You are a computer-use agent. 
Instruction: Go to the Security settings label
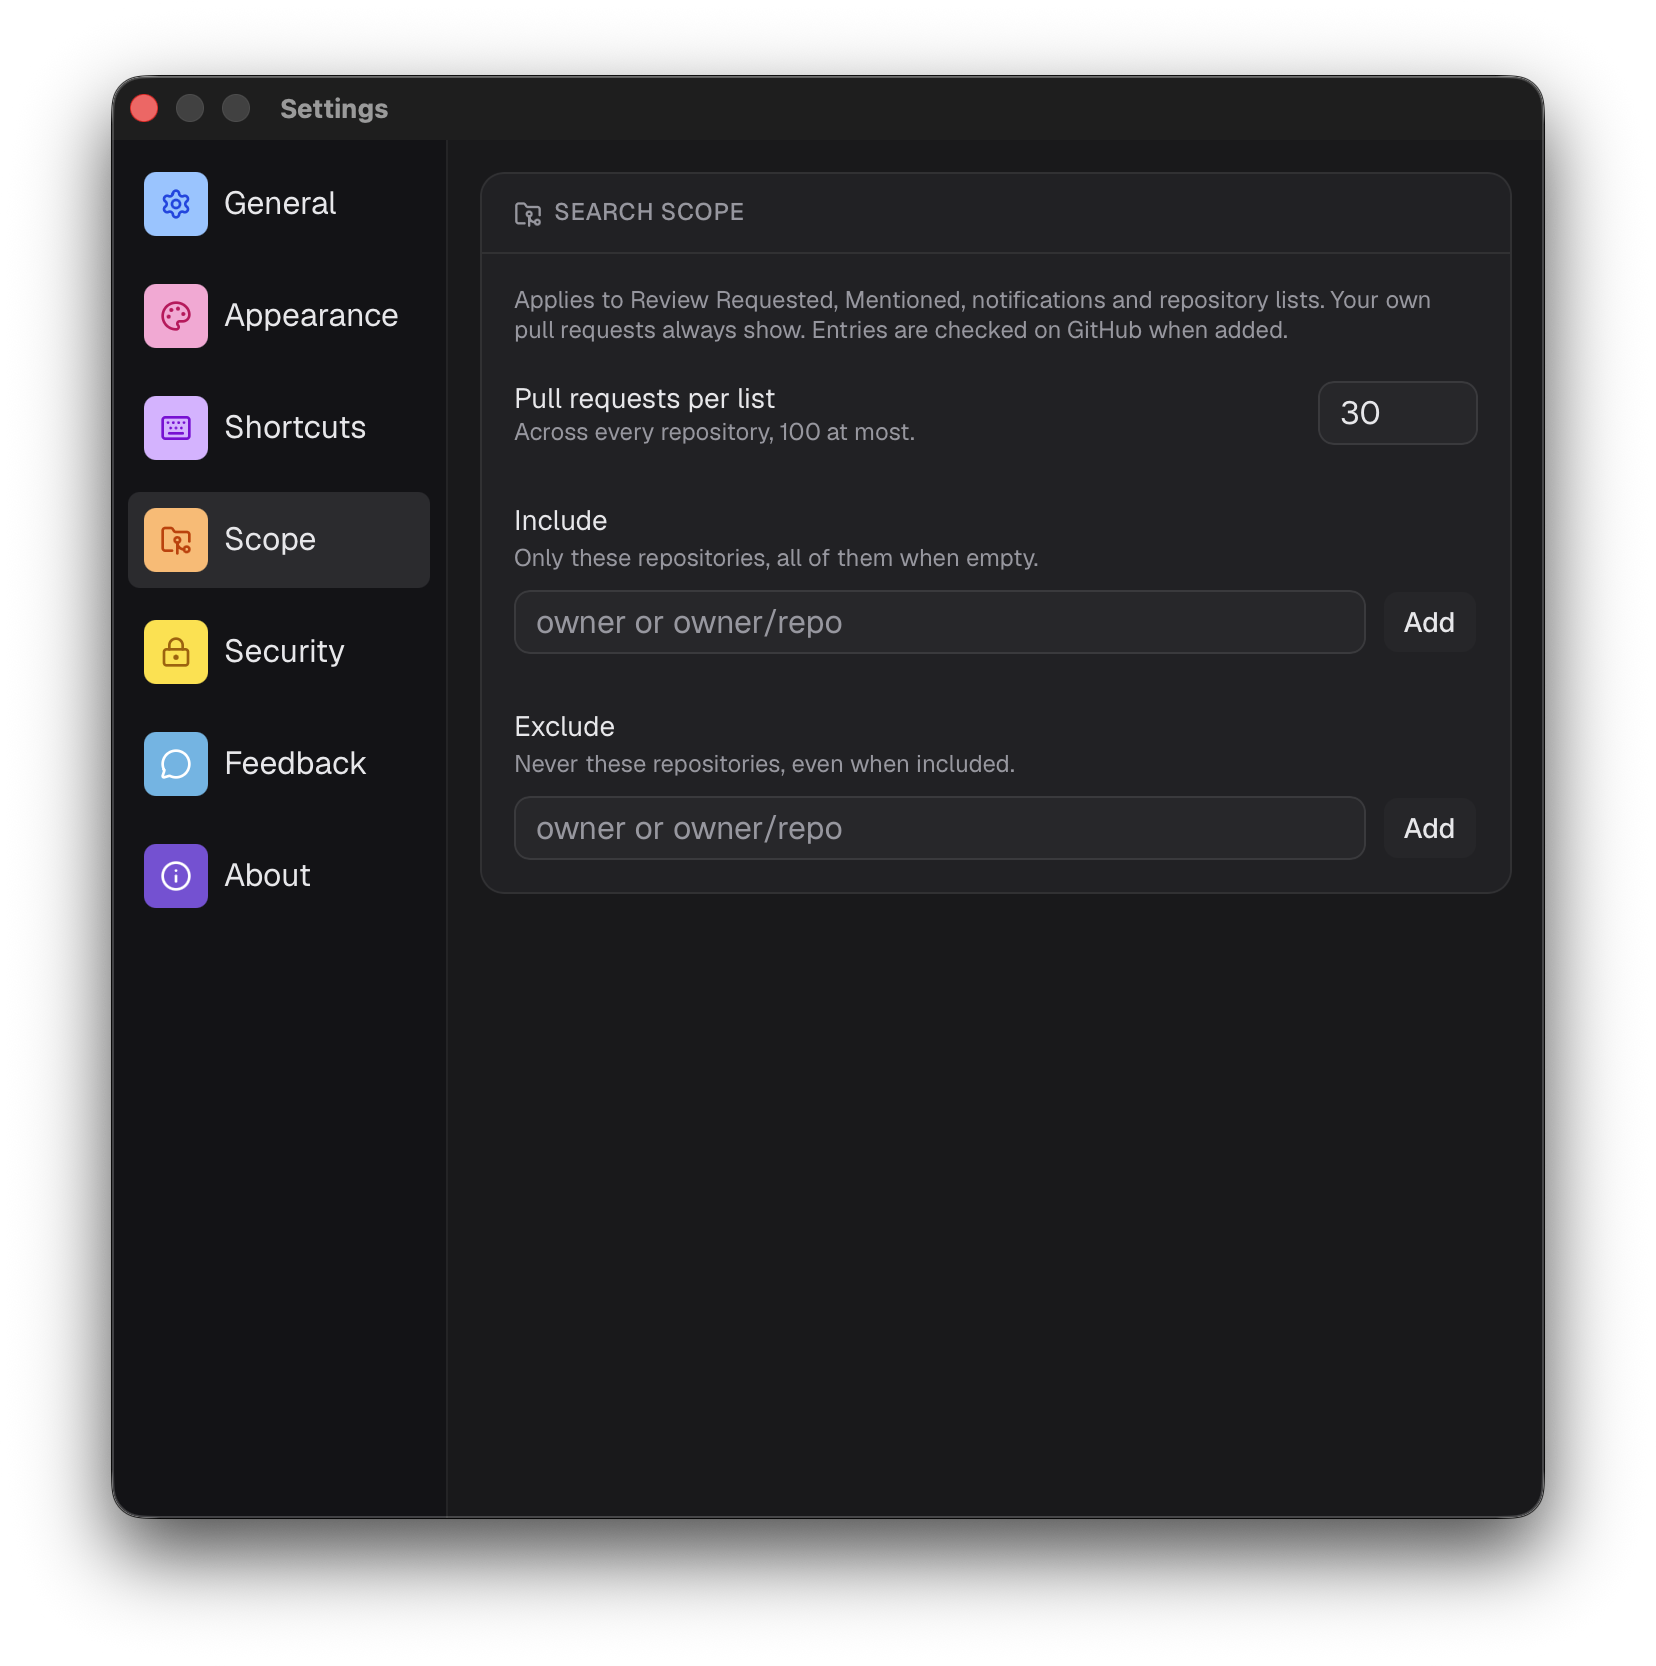point(284,652)
